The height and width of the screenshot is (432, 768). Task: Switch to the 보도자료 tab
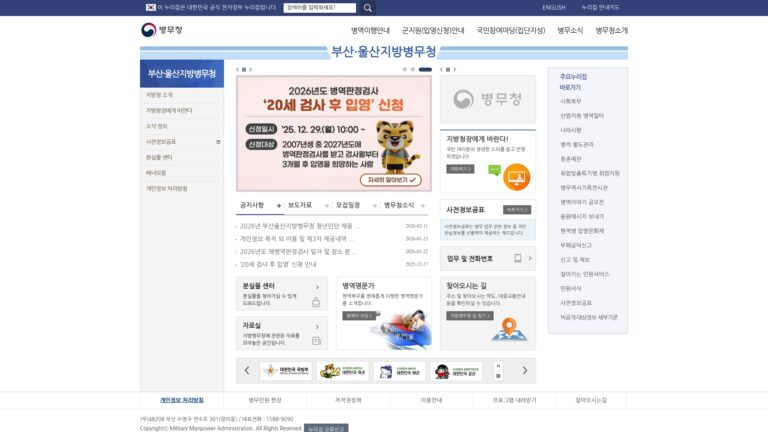tap(300, 205)
